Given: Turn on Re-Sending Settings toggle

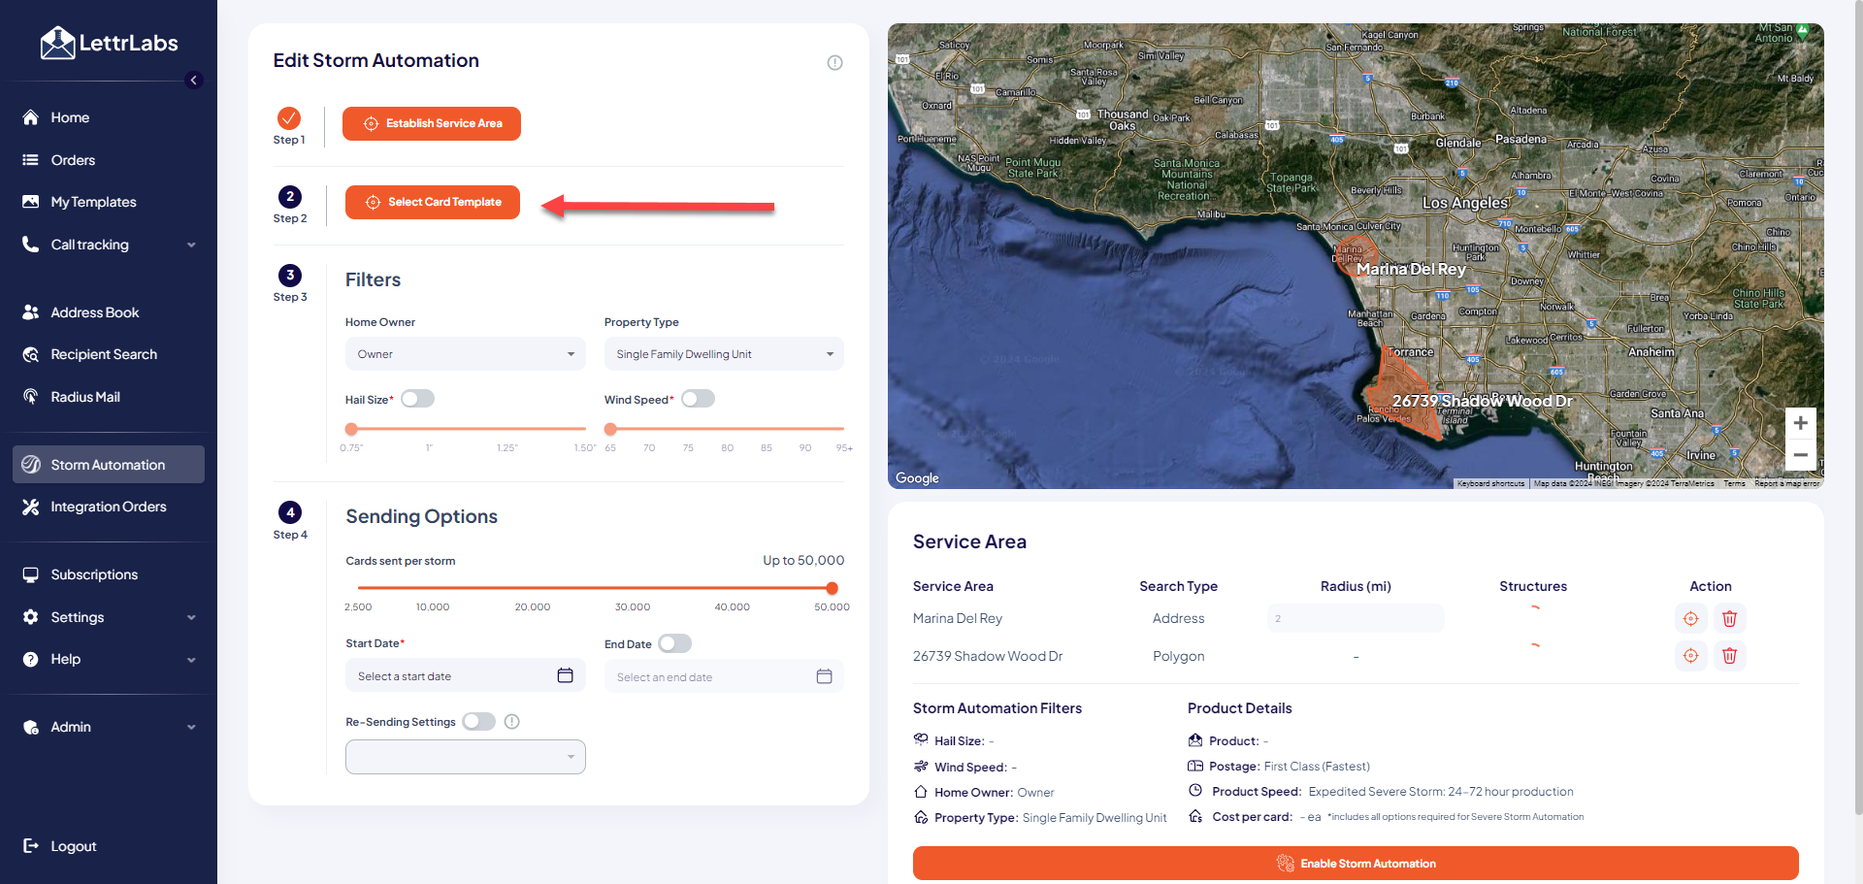Looking at the screenshot, I should 479,722.
